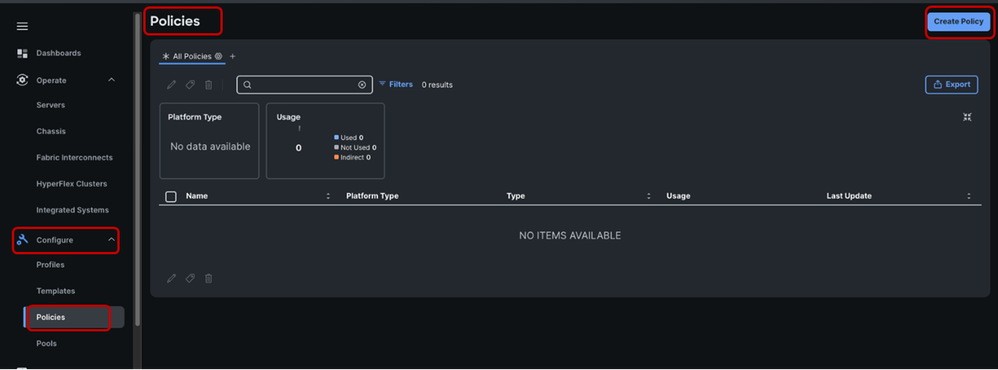
Task: Click the asterisk icon on All Policies tab
Action: [166, 56]
